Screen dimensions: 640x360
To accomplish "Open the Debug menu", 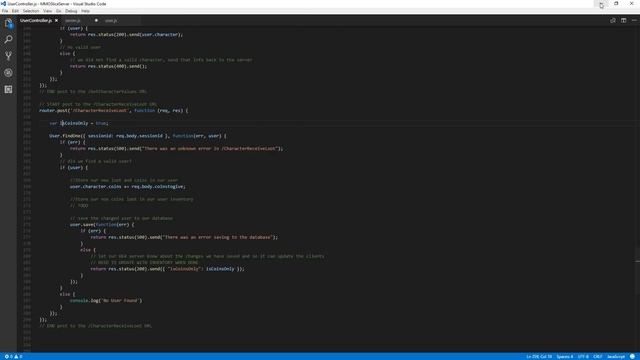I will [x=71, y=11].
